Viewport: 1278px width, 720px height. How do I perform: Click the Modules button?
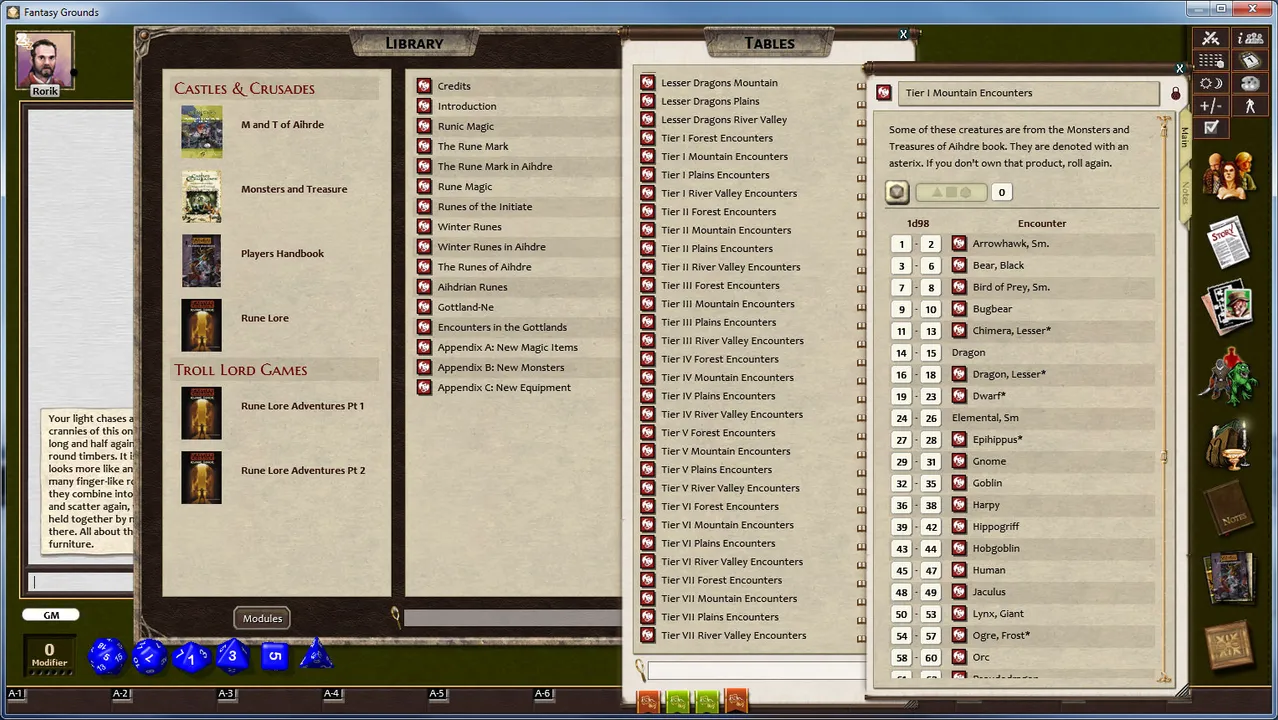pos(262,618)
